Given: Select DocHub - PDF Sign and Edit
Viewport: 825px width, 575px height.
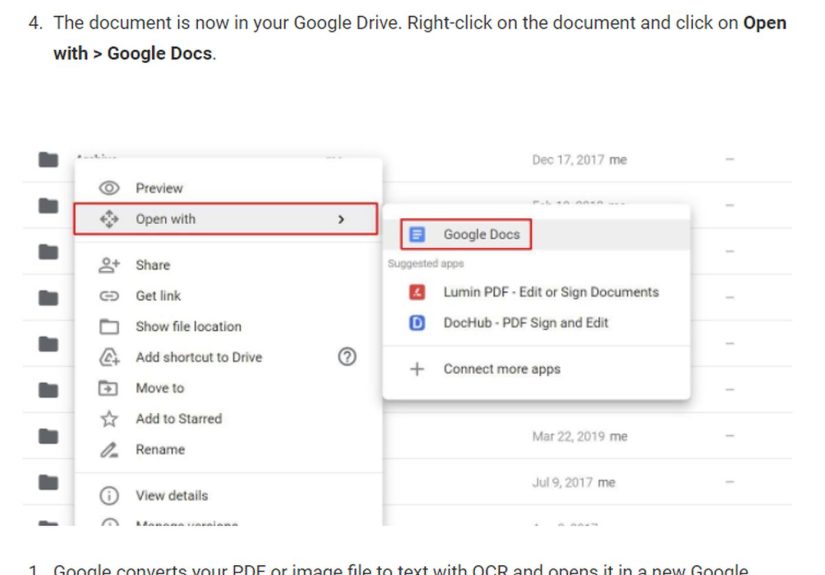Looking at the screenshot, I should coord(525,323).
